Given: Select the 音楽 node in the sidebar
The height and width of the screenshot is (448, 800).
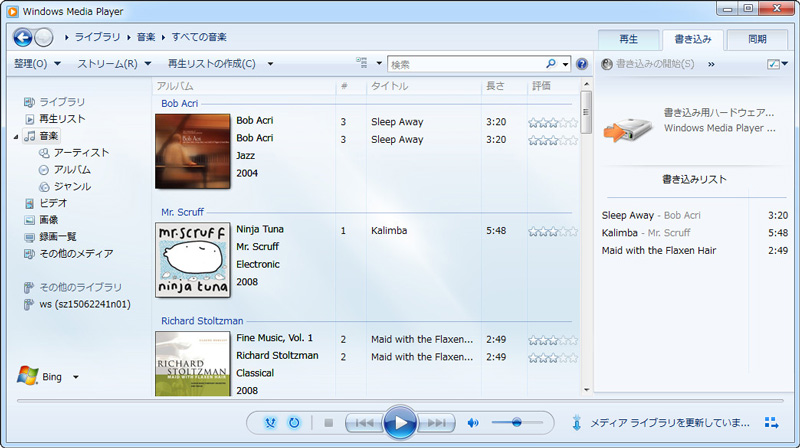Looking at the screenshot, I should click(42, 136).
